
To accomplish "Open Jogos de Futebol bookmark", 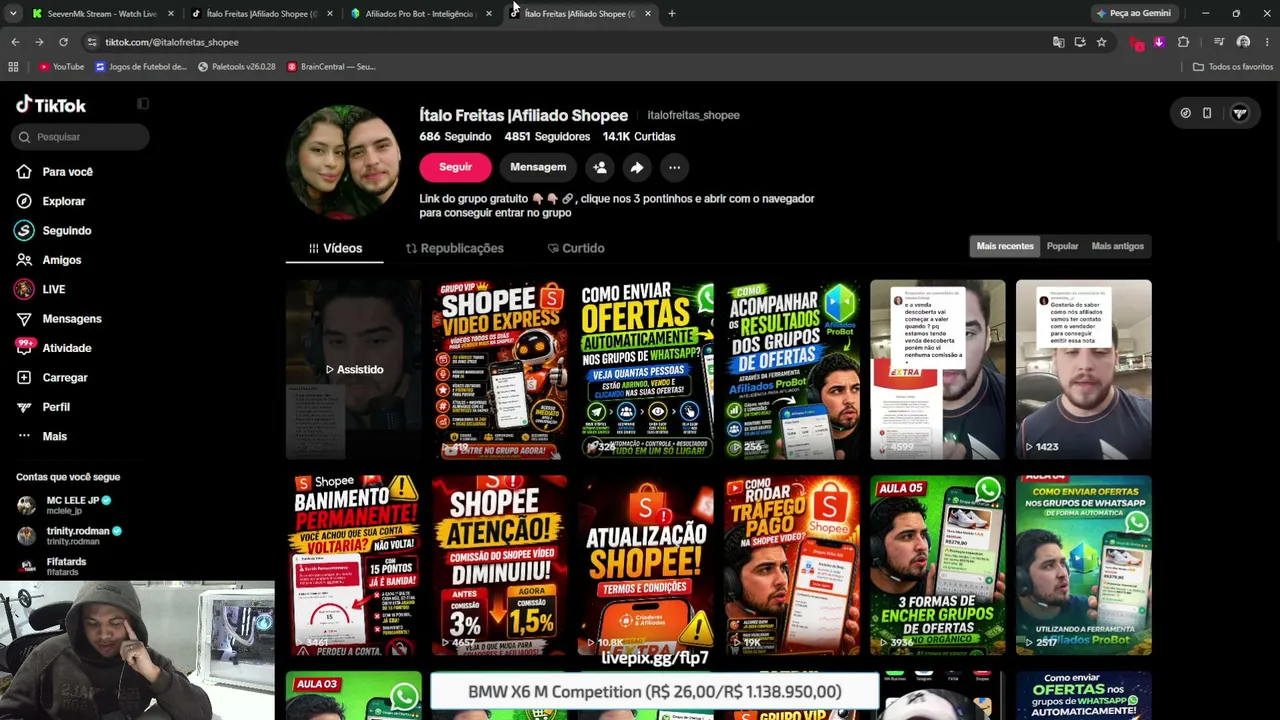I will [x=141, y=67].
